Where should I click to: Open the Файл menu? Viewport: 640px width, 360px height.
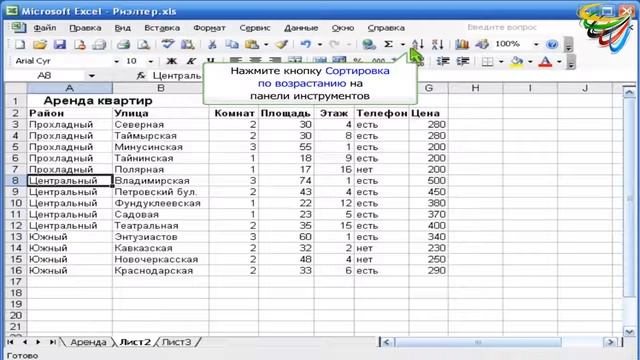click(x=45, y=28)
